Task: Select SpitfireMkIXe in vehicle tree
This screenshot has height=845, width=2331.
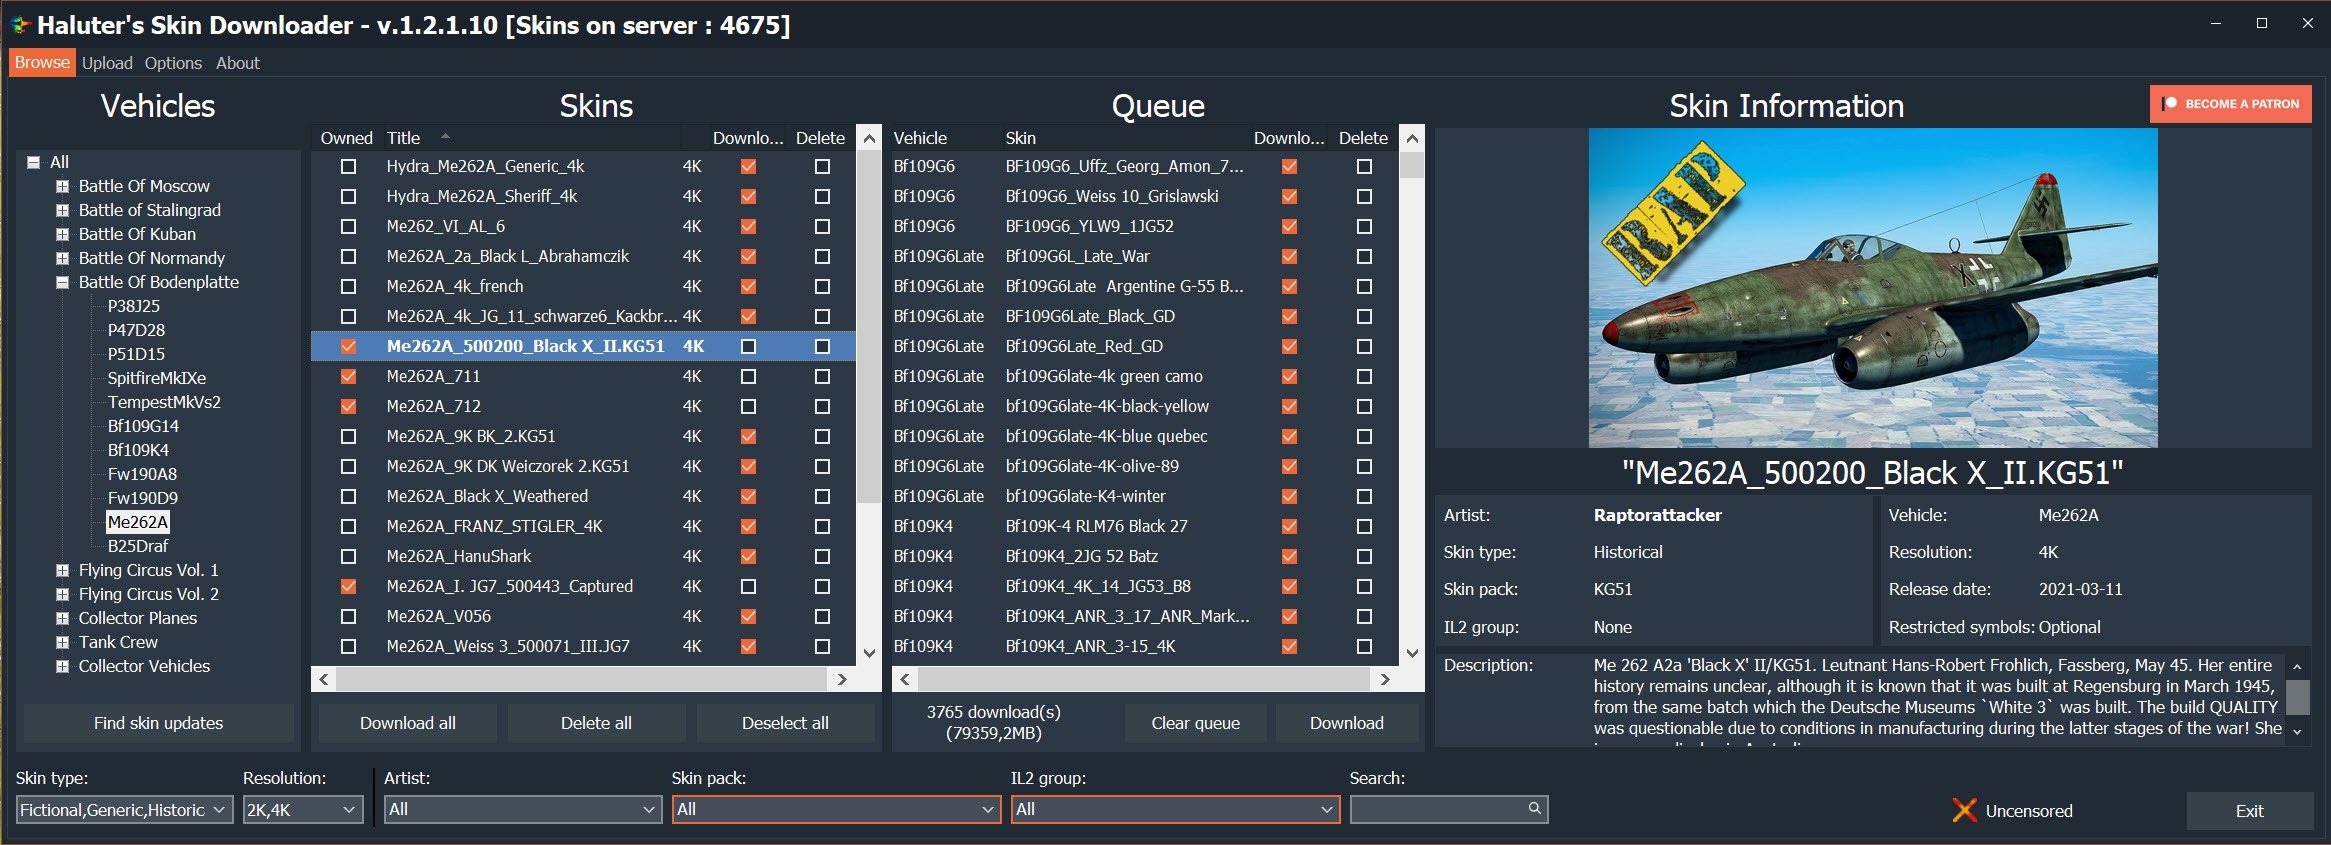Action: pyautogui.click(x=157, y=378)
